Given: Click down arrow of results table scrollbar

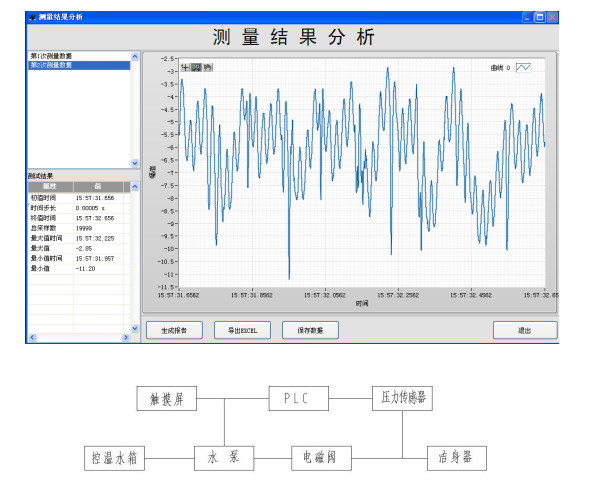Looking at the screenshot, I should (135, 328).
